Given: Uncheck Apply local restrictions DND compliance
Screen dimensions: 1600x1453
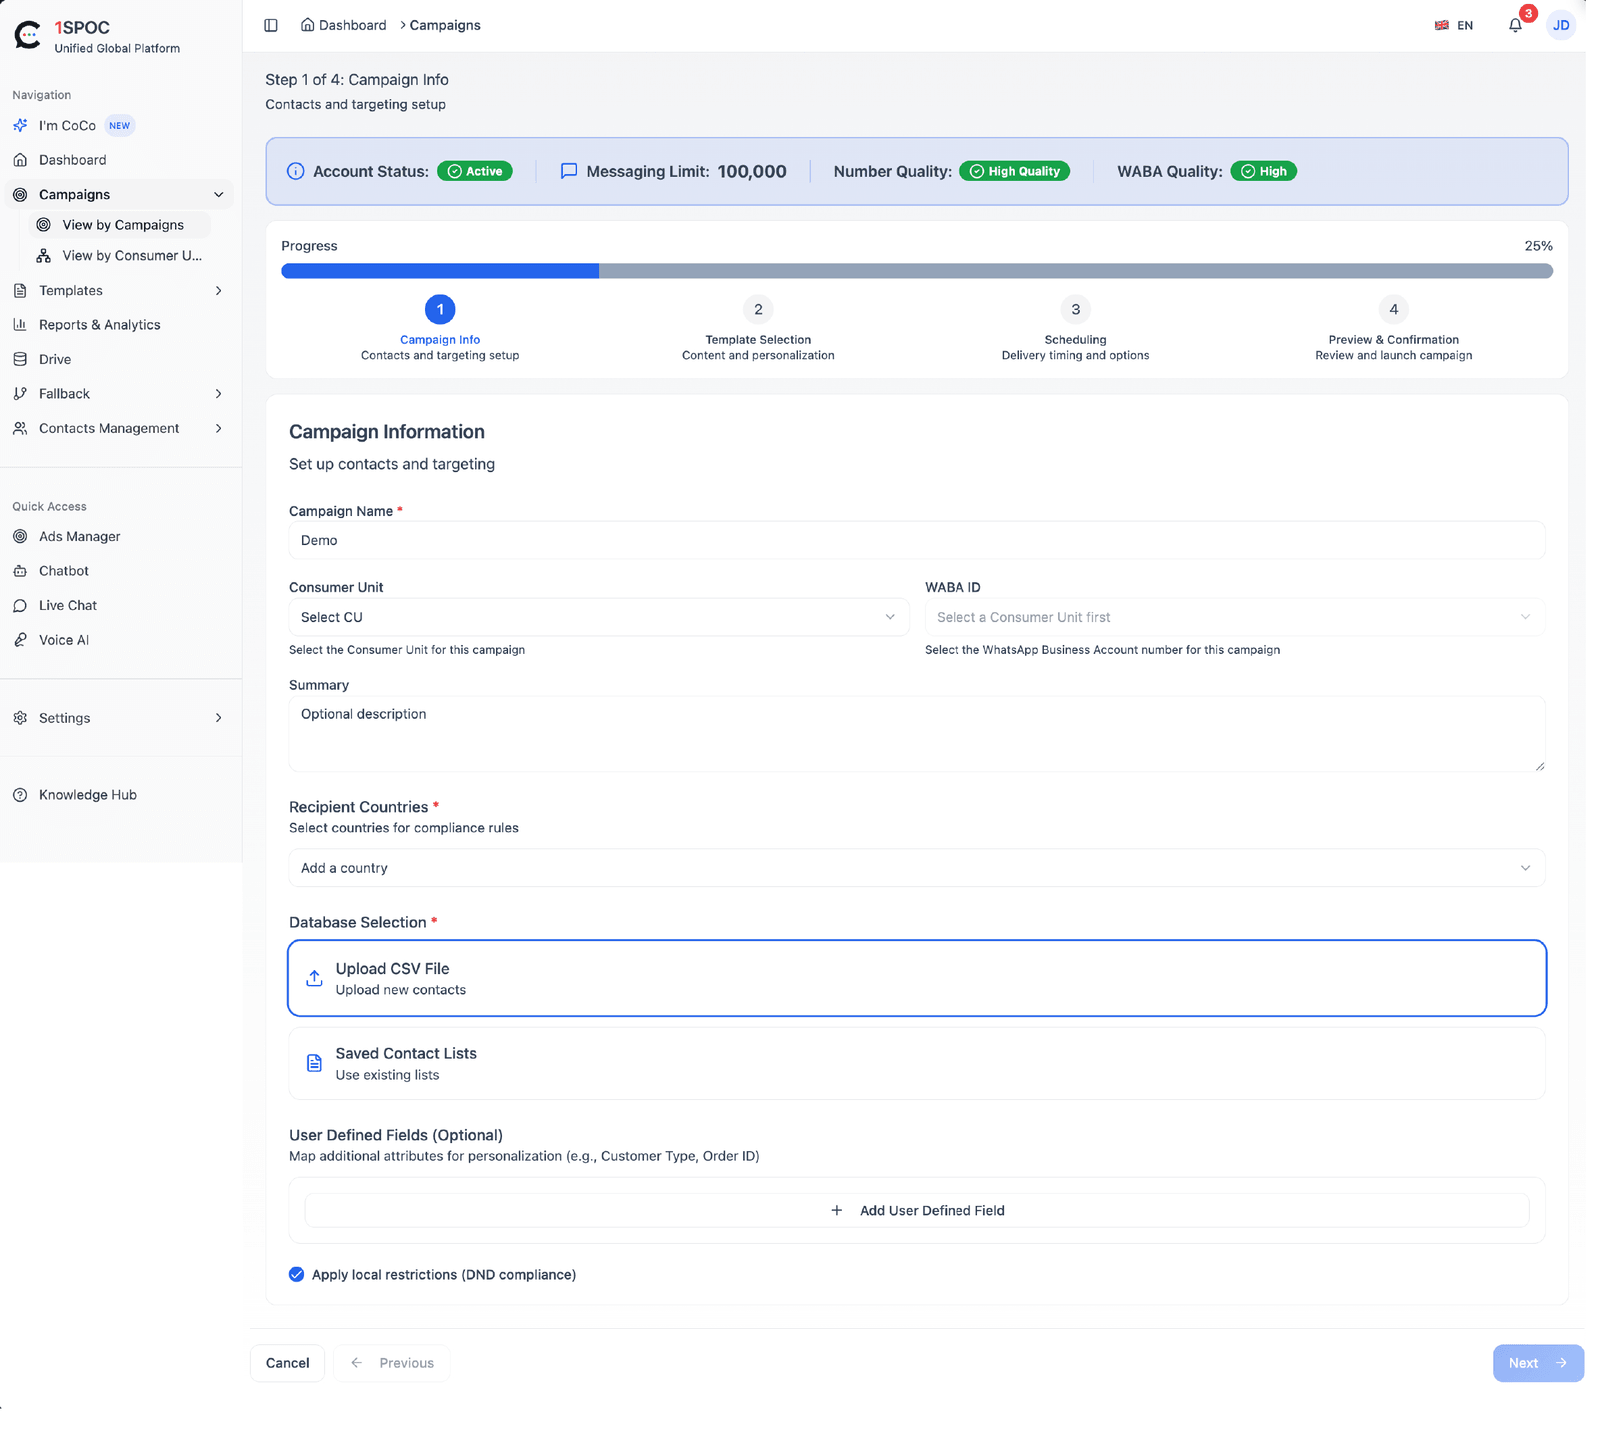Looking at the screenshot, I should tap(297, 1274).
